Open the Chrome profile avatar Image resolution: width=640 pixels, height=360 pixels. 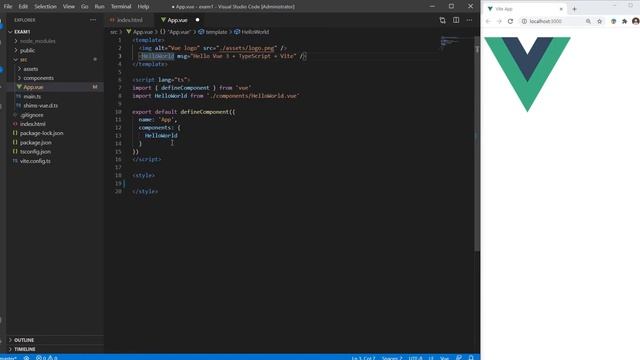(636, 21)
